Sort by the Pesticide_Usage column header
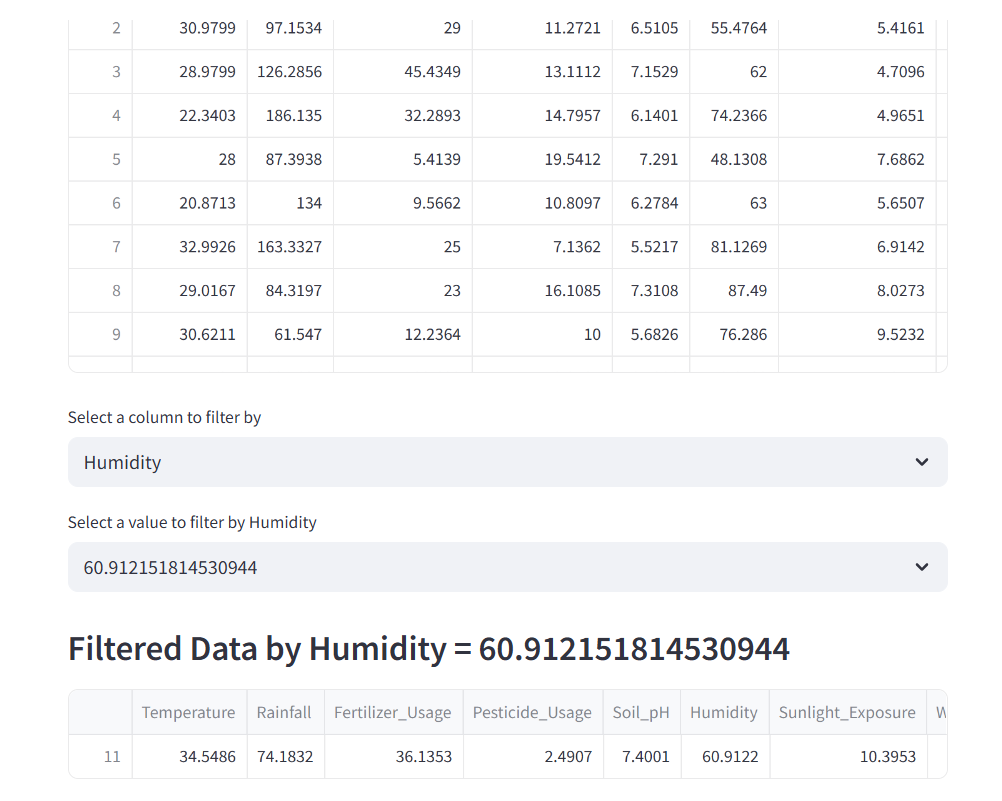Screen dimensions: 1002x801 click(533, 712)
